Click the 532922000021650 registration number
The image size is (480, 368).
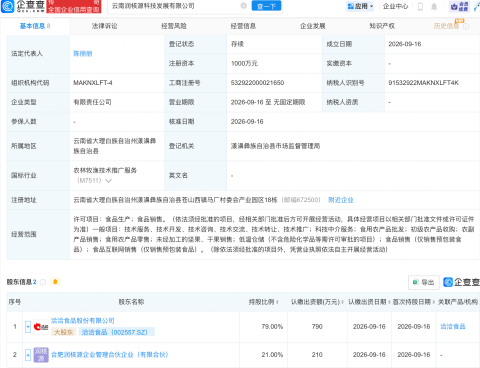[x=257, y=83]
